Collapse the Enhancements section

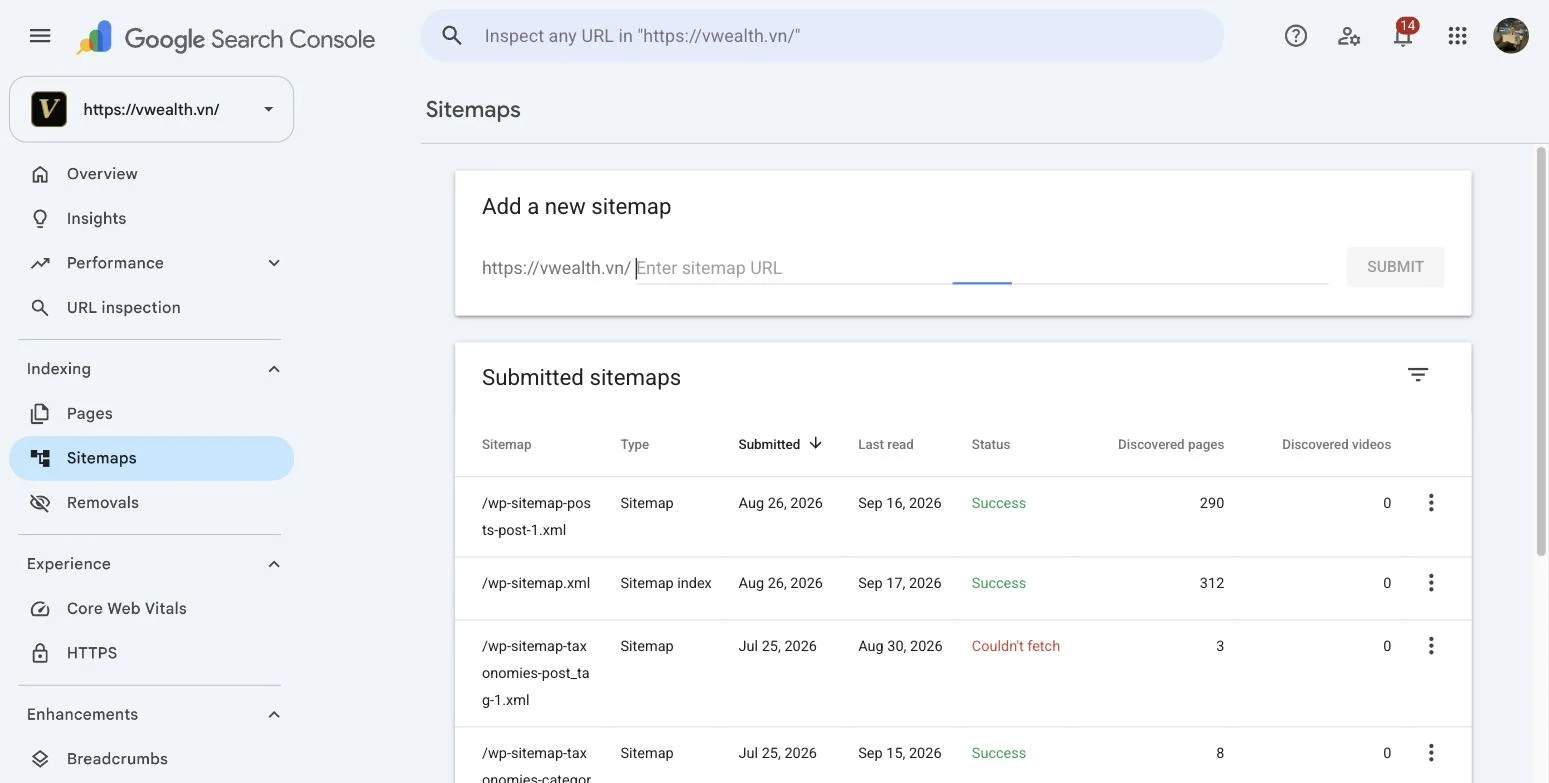tap(274, 714)
